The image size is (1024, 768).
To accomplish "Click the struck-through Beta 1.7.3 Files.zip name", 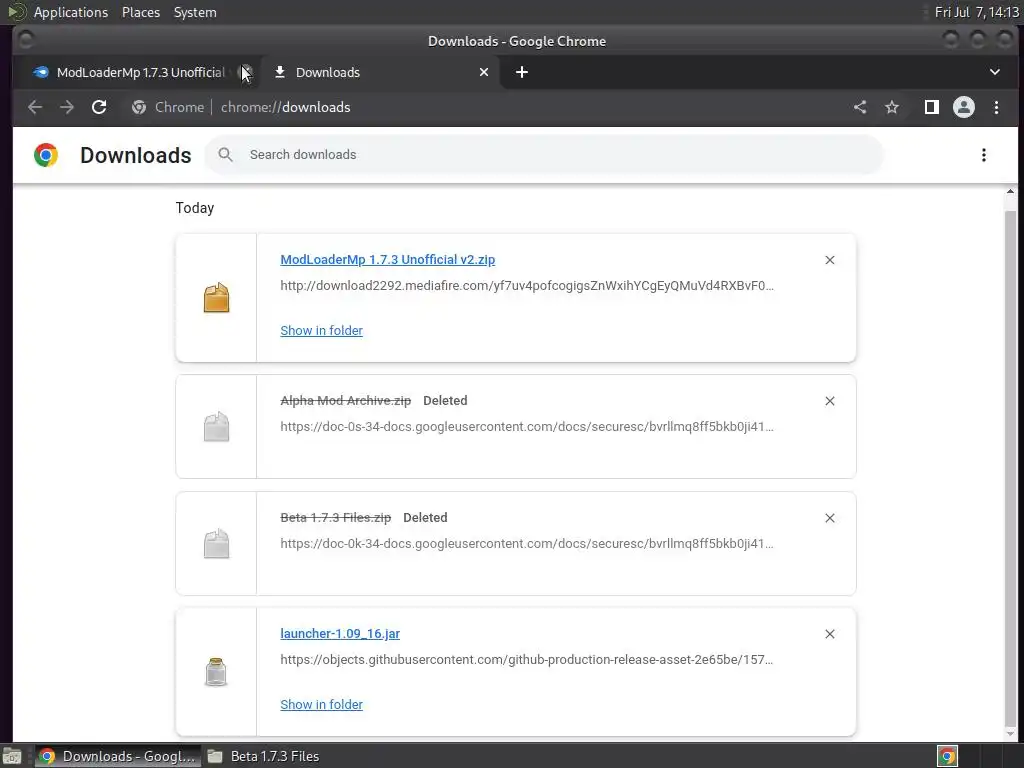I will (336, 517).
